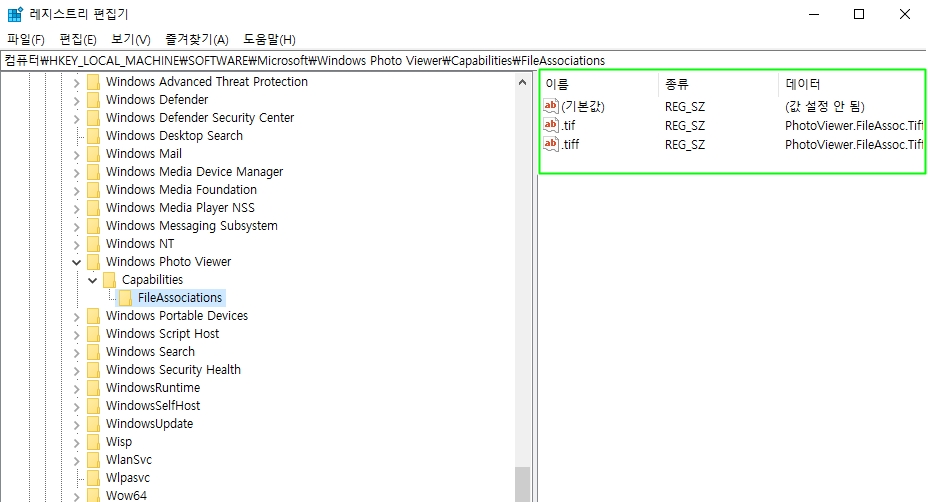Collapse the Capabilities key

92,280
